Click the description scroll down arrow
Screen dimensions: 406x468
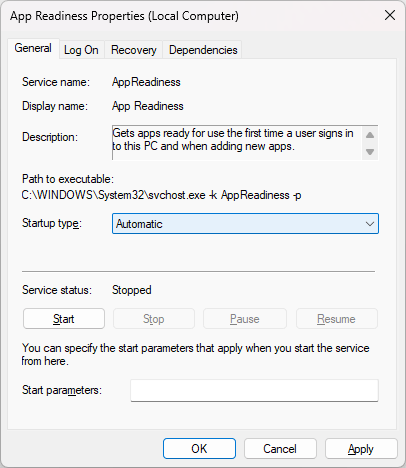coord(370,152)
